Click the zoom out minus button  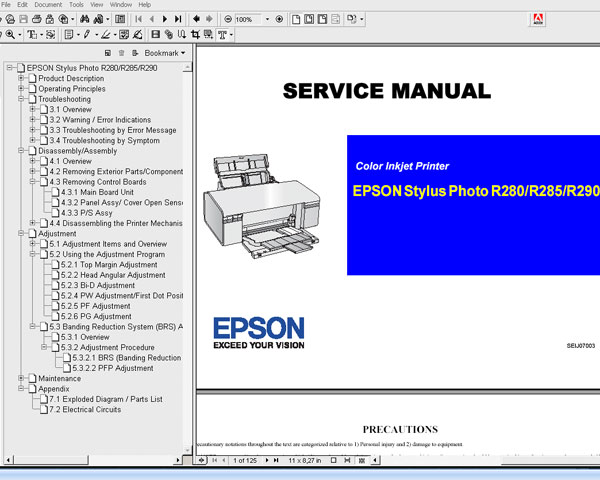(228, 19)
